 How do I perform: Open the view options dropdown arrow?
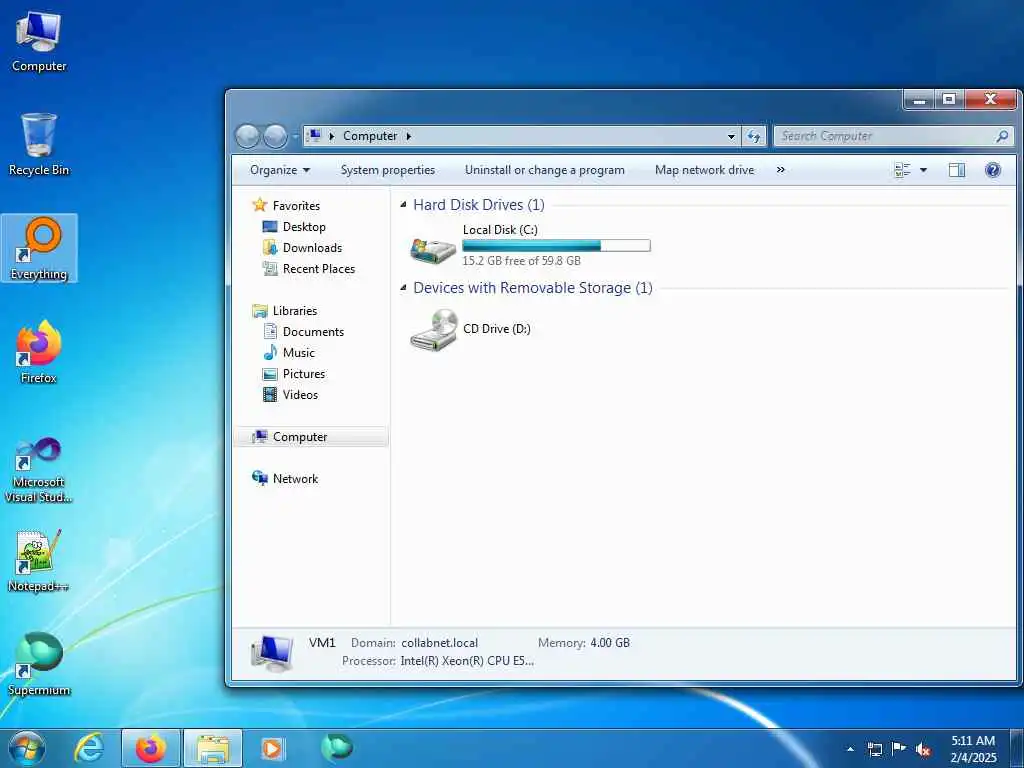point(923,170)
